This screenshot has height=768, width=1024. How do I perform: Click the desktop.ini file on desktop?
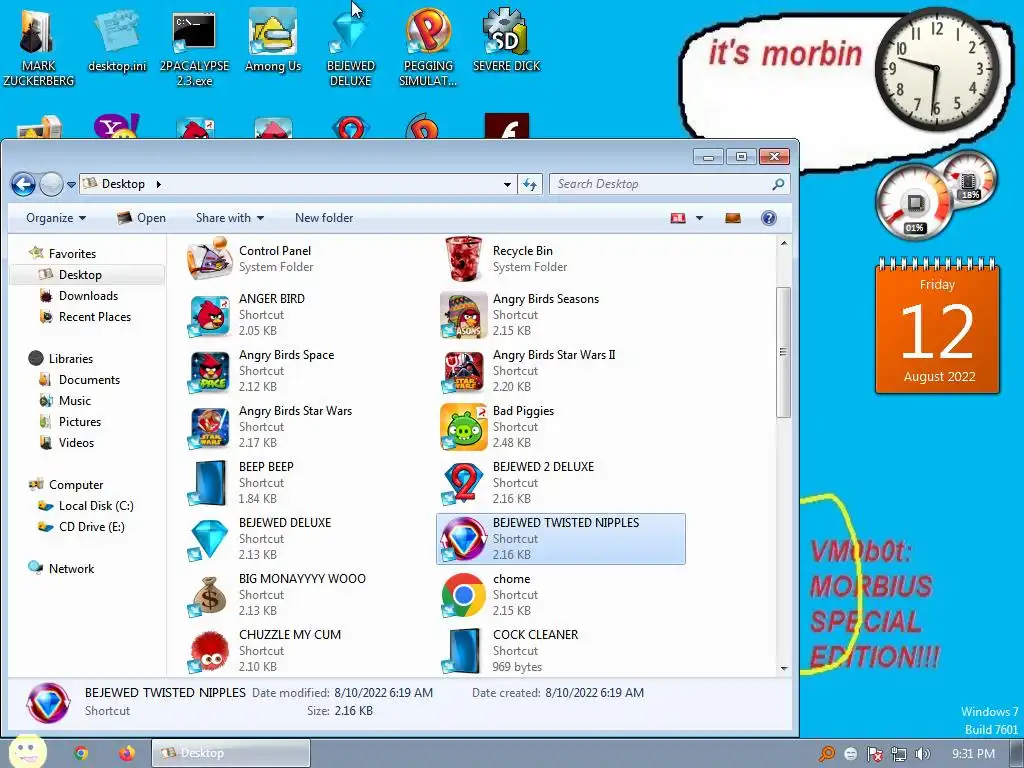(x=118, y=39)
